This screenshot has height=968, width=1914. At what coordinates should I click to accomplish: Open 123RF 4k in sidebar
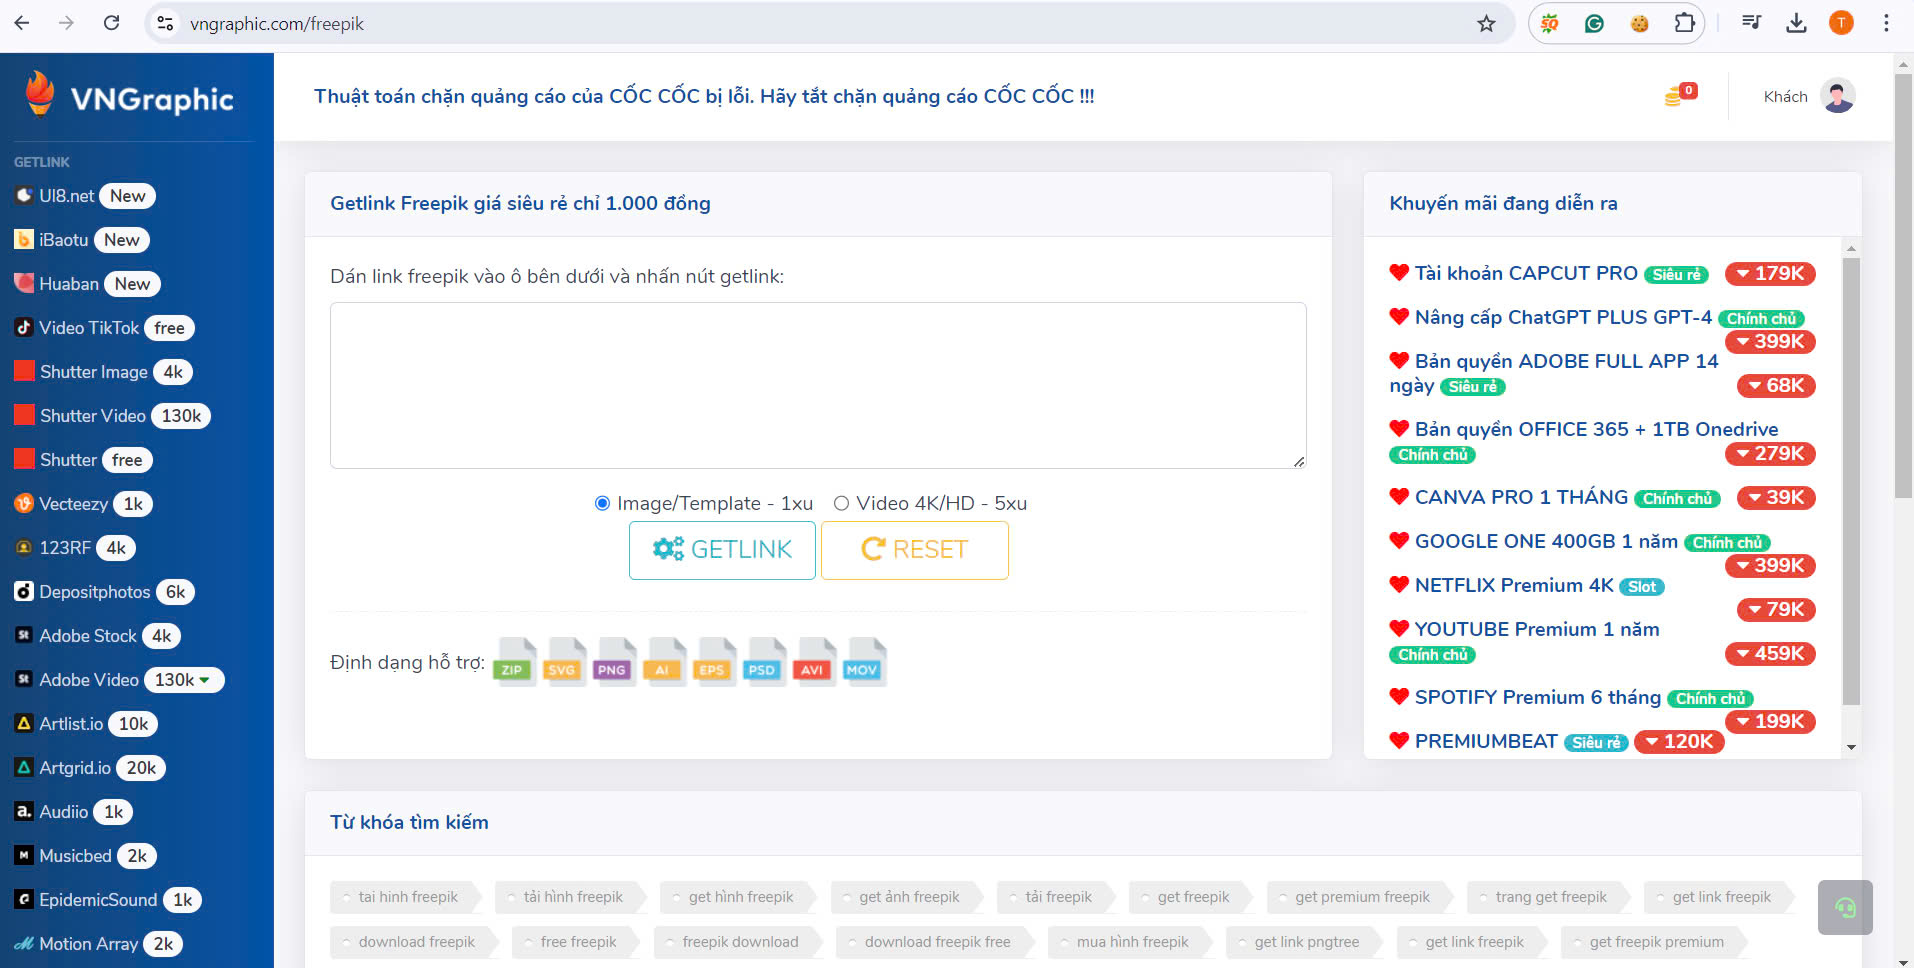coord(75,548)
